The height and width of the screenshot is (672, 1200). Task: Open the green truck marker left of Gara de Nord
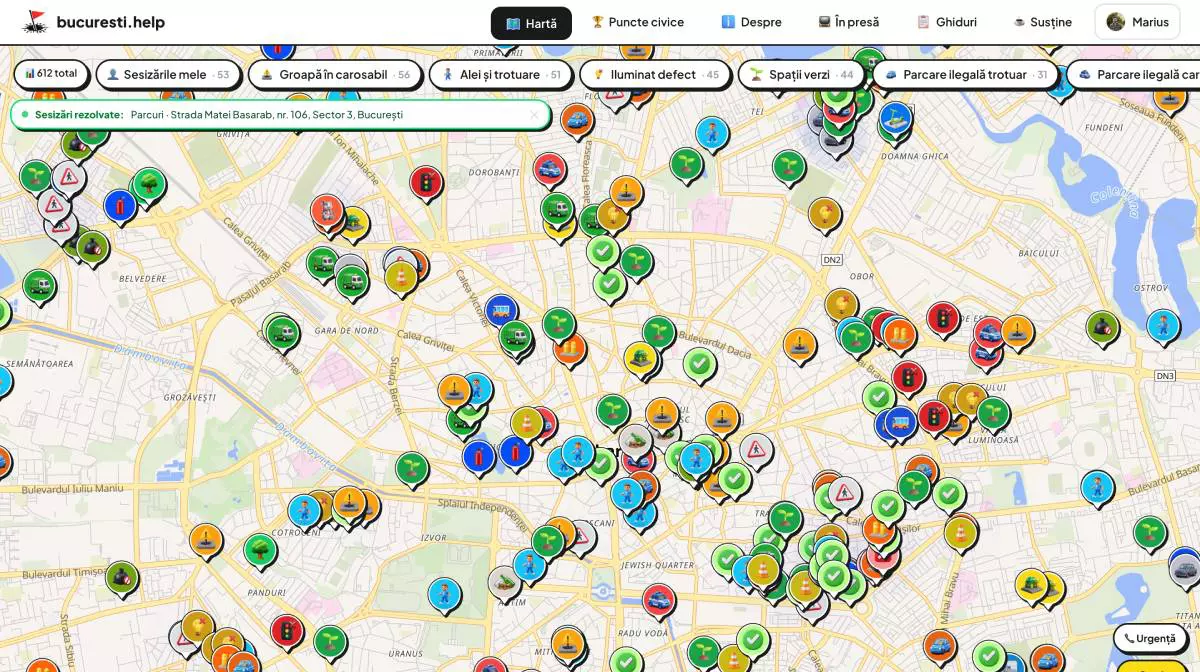coord(283,332)
